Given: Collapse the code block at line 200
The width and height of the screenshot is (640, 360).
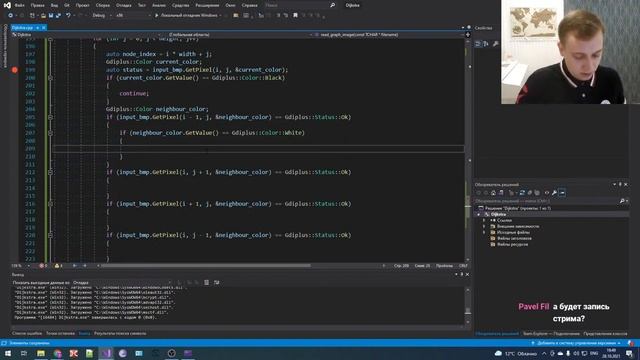Looking at the screenshot, I should [x=51, y=78].
